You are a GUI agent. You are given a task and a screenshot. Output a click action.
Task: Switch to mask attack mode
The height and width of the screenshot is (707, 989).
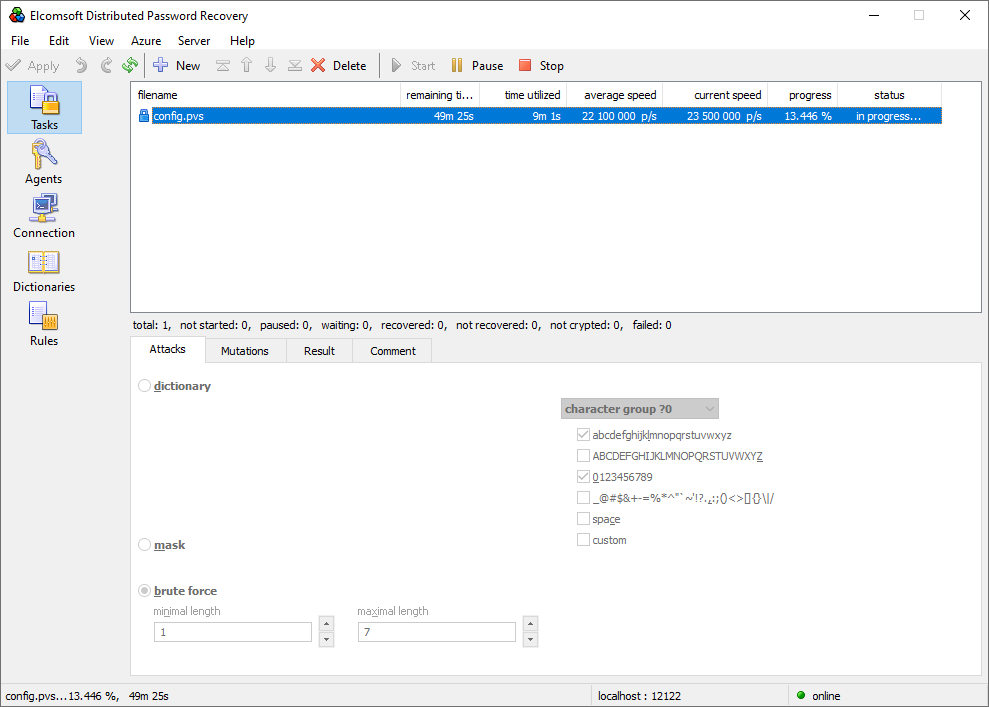143,544
